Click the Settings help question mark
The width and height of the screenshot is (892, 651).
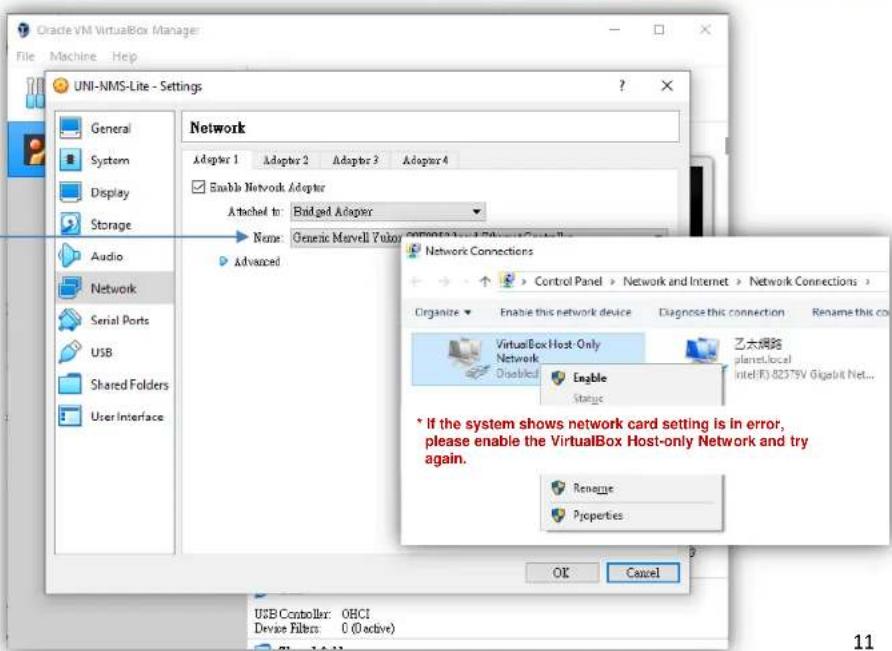click(622, 86)
